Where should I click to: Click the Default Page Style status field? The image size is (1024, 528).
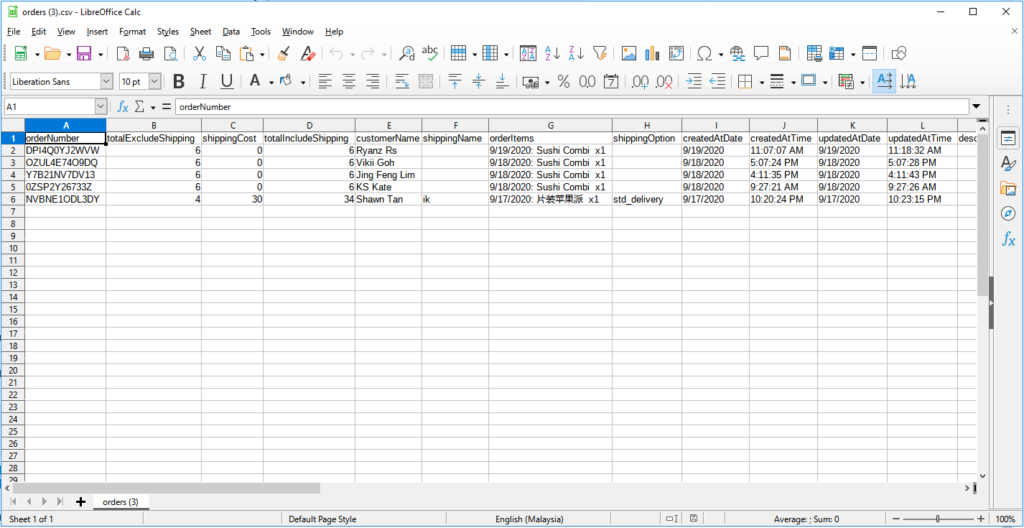pyautogui.click(x=323, y=519)
